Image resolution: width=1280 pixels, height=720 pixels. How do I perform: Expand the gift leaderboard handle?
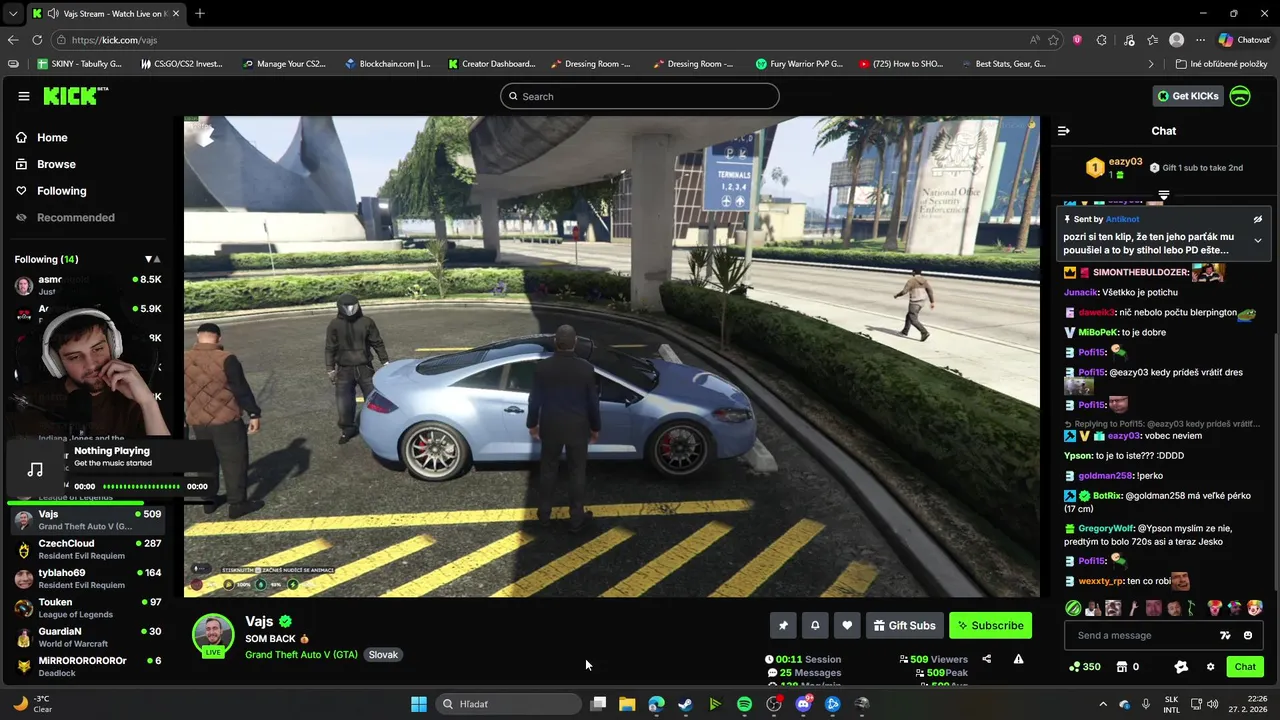click(x=1164, y=194)
